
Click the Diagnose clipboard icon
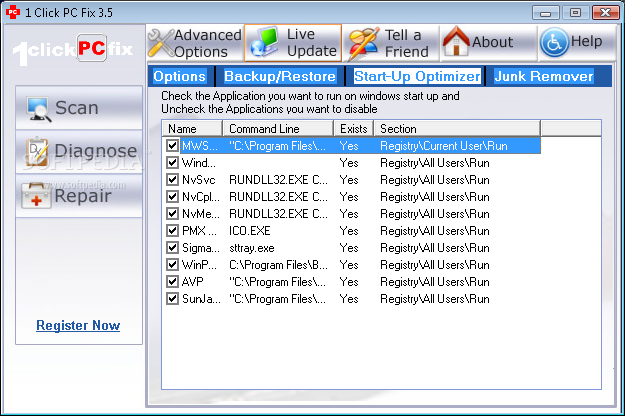37,151
